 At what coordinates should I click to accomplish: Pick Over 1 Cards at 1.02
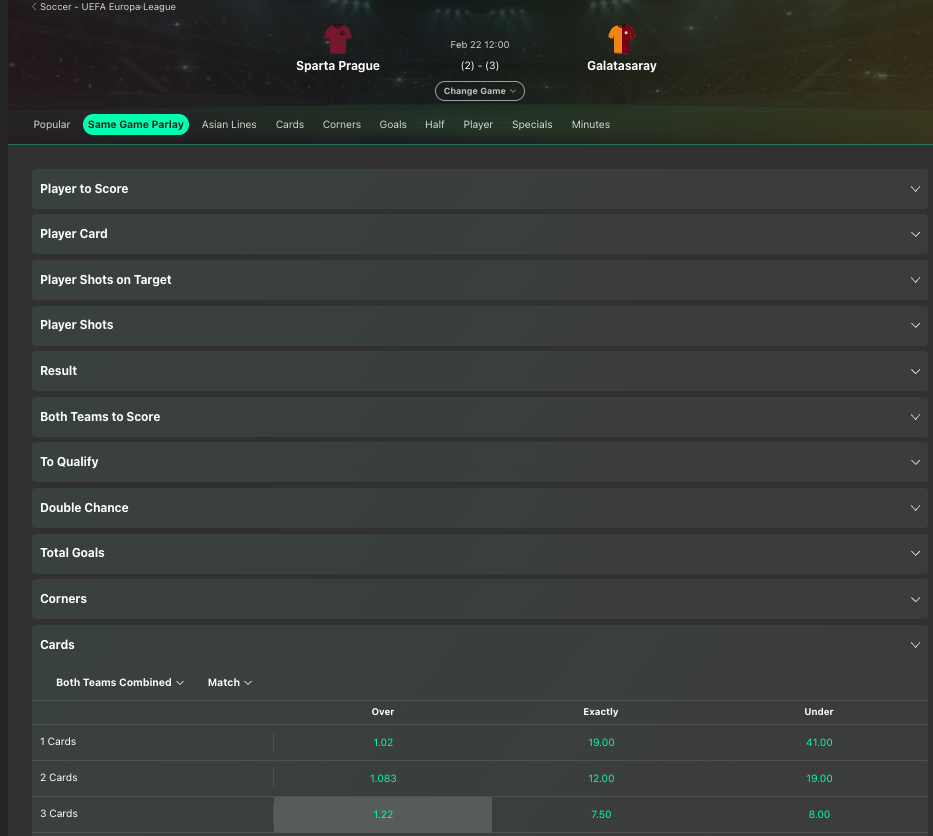[383, 743]
